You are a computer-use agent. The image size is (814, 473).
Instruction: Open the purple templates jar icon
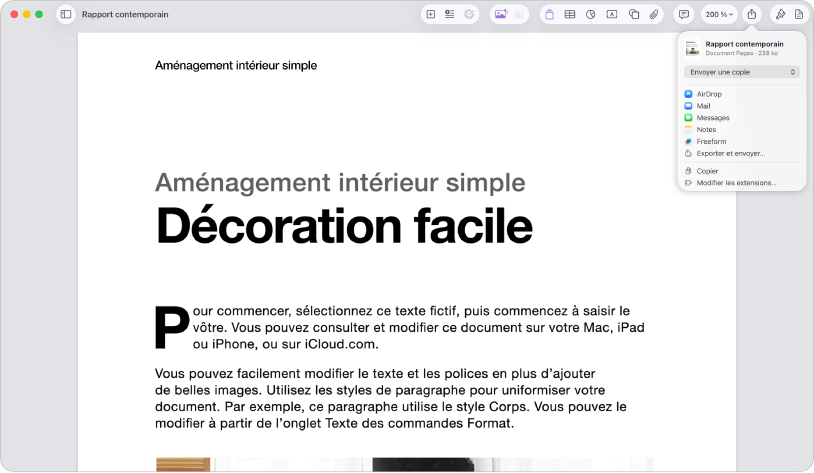(x=549, y=15)
